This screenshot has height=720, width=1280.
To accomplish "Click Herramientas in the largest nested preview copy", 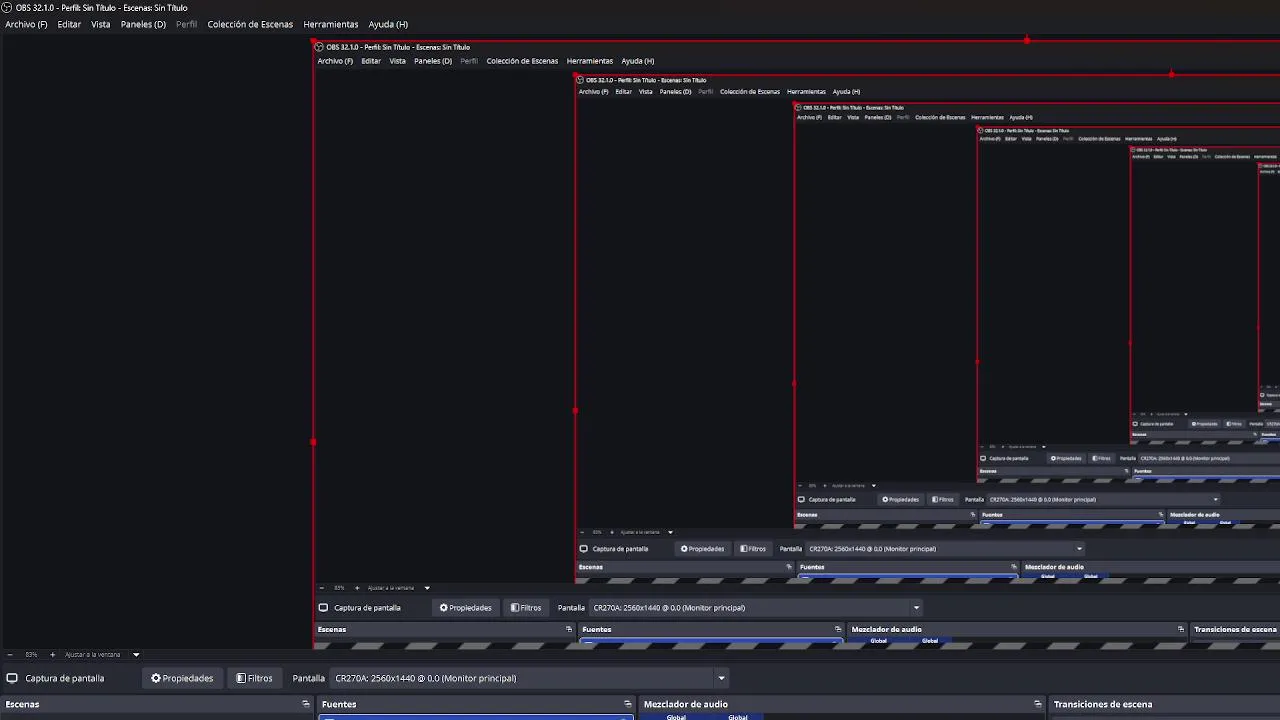I will [590, 61].
